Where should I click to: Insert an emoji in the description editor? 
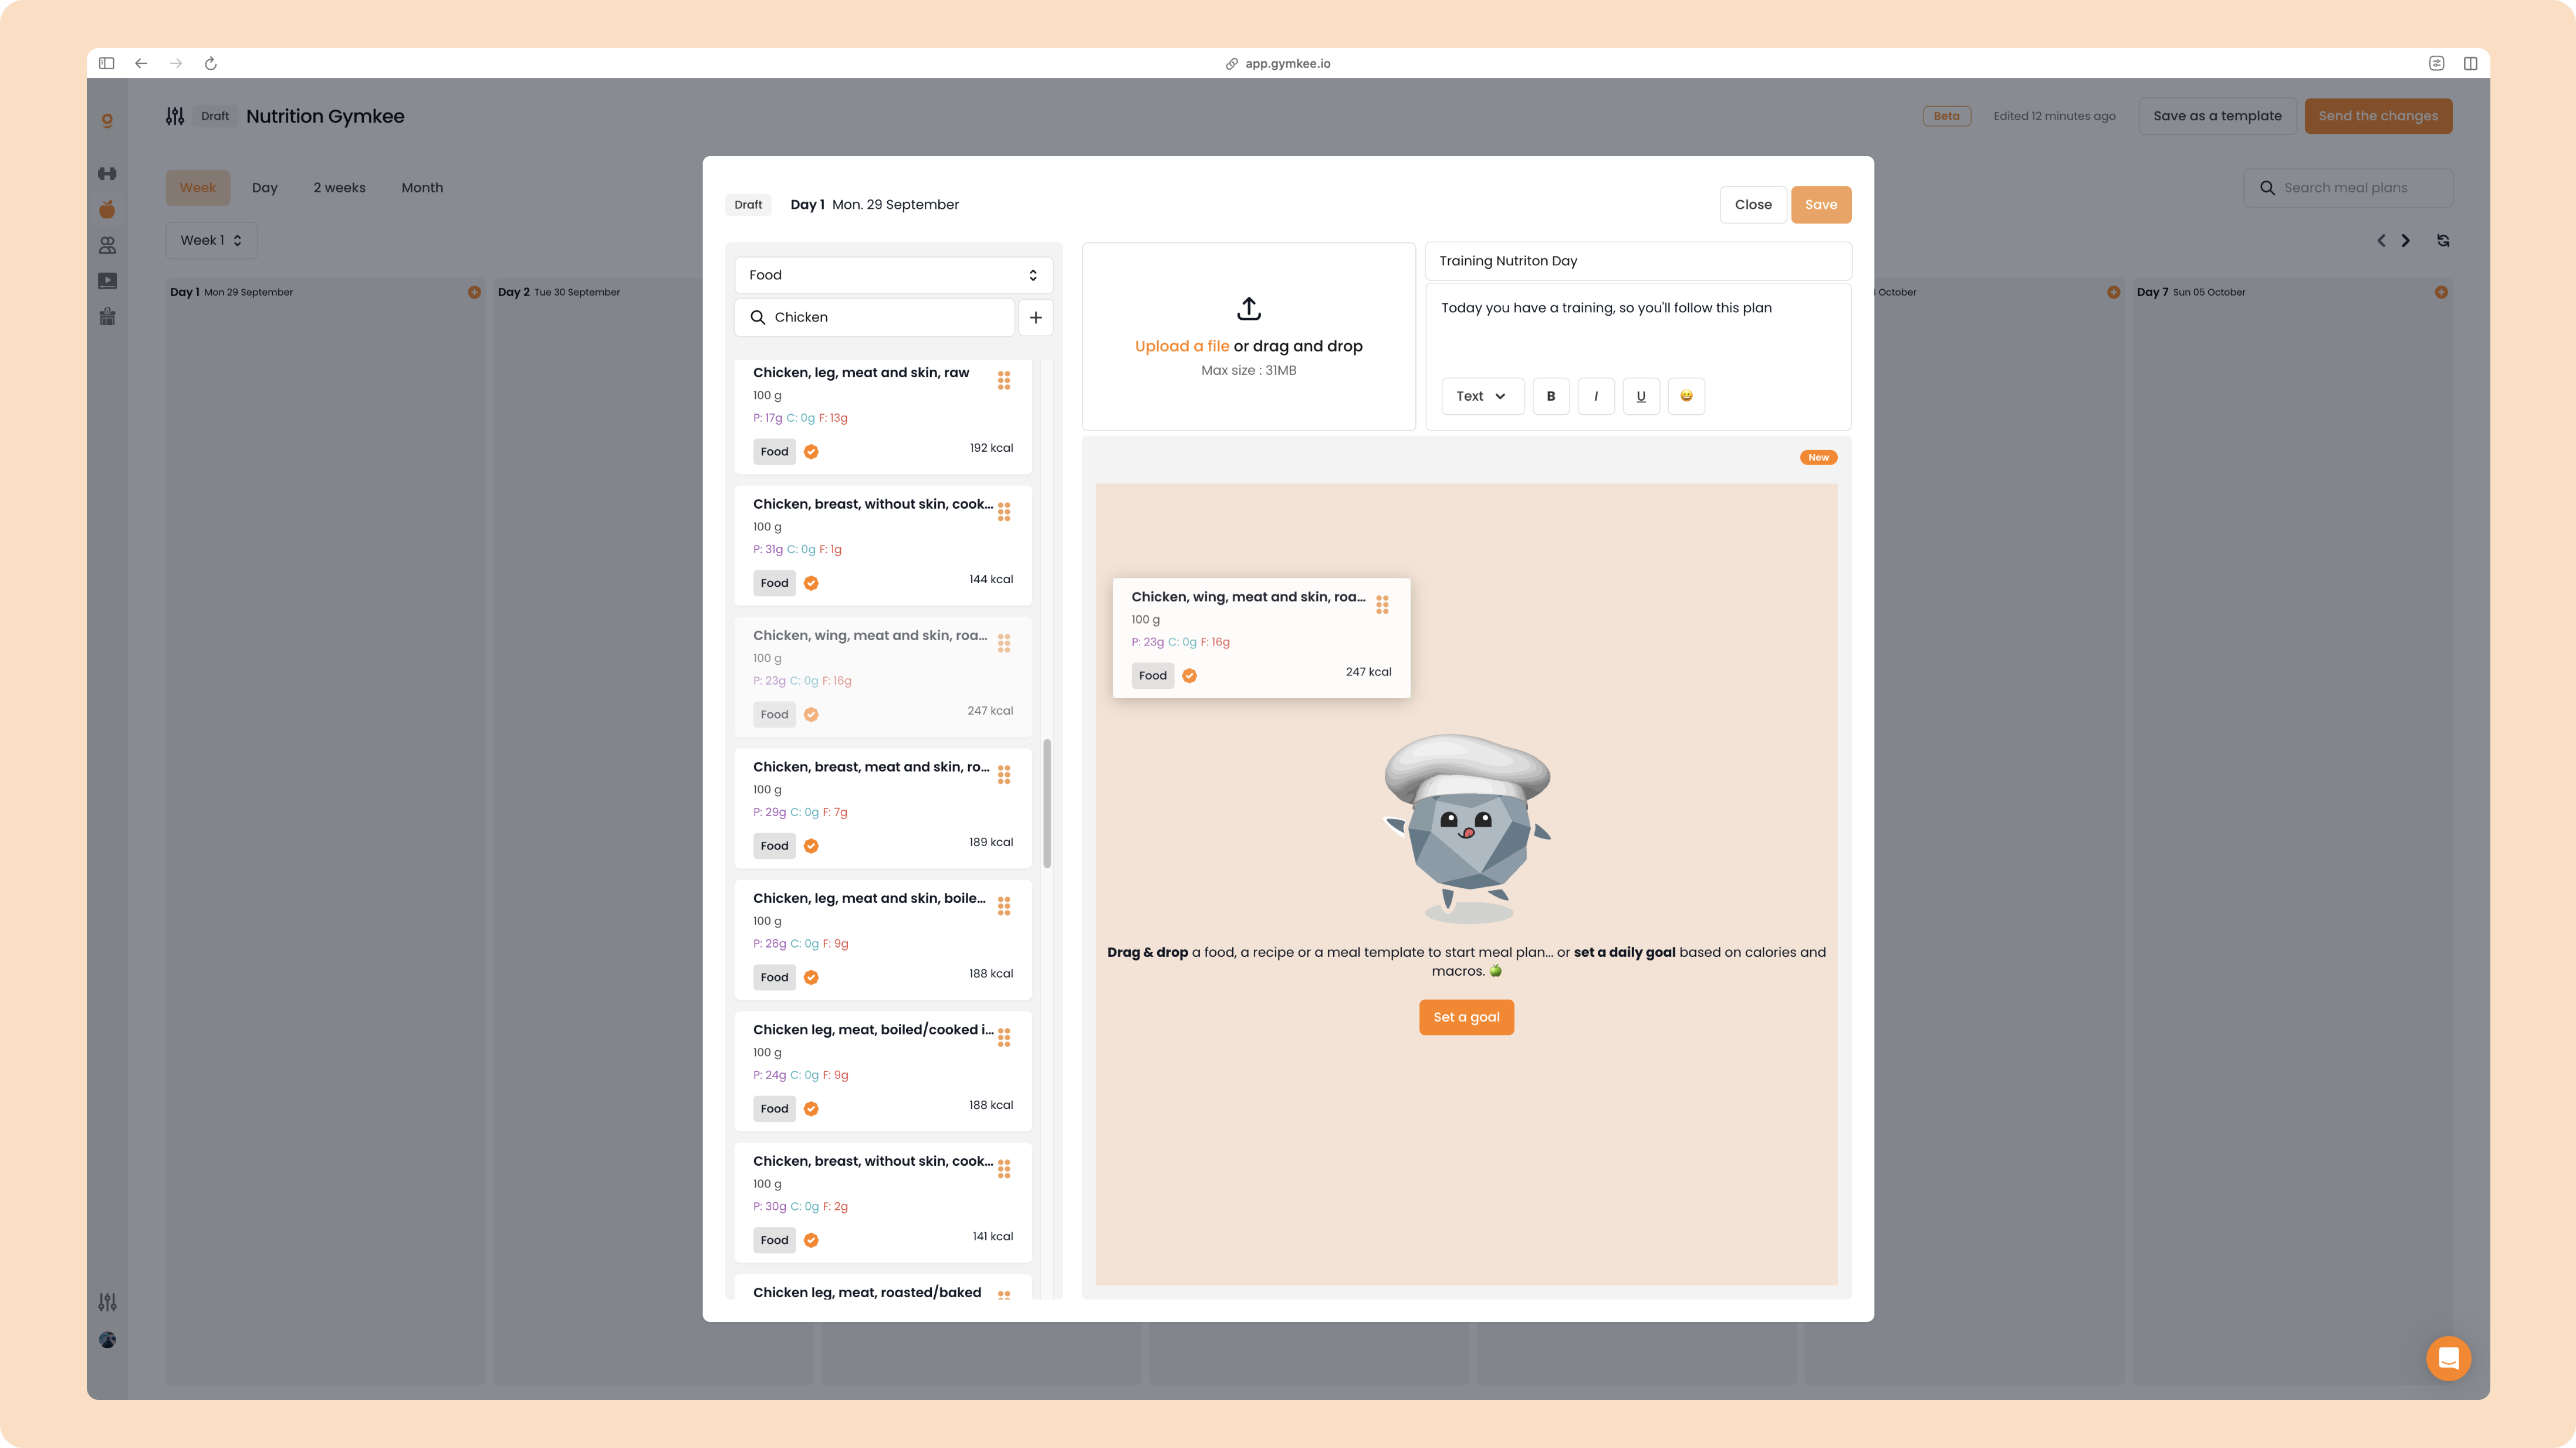click(1686, 396)
